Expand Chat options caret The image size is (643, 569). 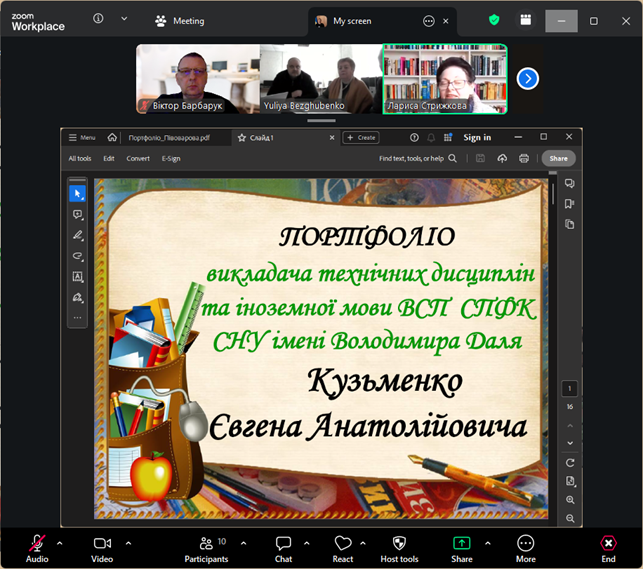(x=307, y=543)
